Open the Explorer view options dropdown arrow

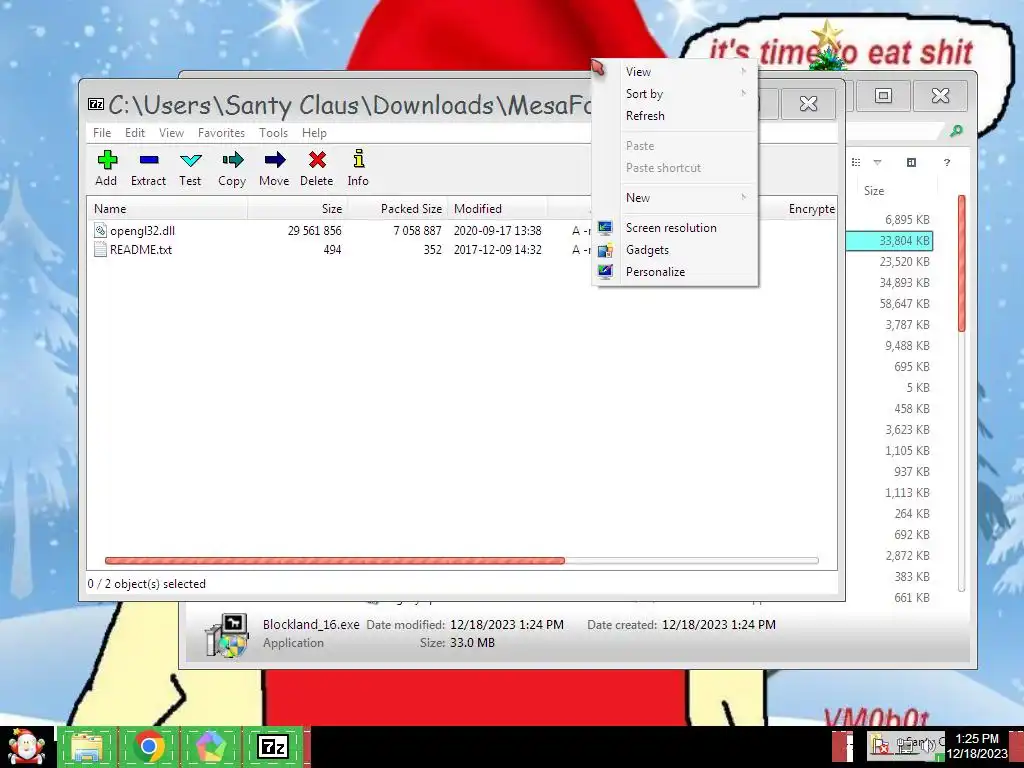click(x=878, y=163)
